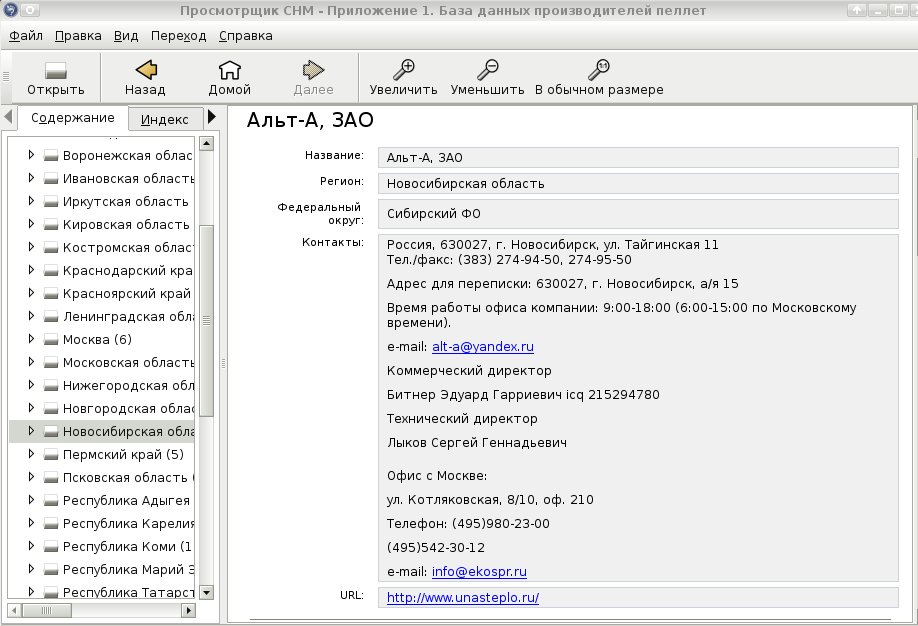Go back with the Назад arrow
Screen dimensions: 918x626
[145, 70]
